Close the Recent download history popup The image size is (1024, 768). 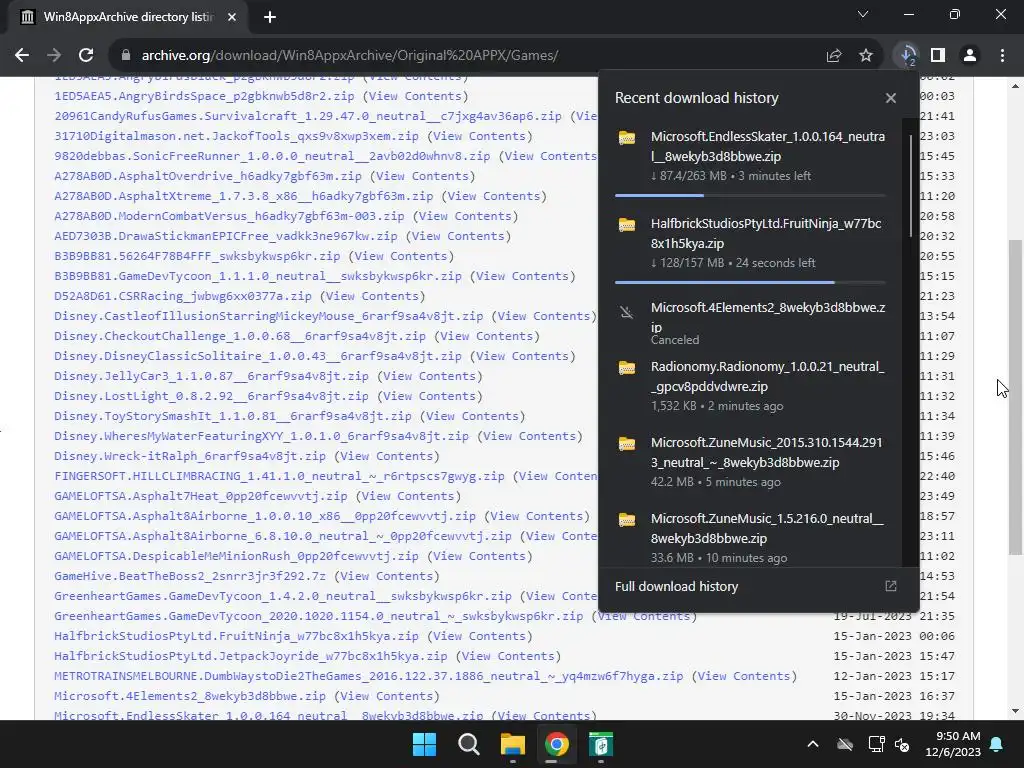point(891,98)
